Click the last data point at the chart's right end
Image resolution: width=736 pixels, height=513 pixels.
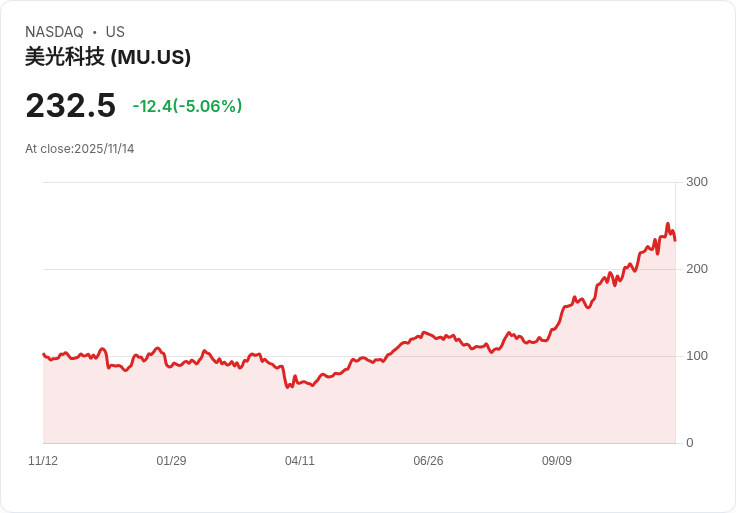coord(675,240)
